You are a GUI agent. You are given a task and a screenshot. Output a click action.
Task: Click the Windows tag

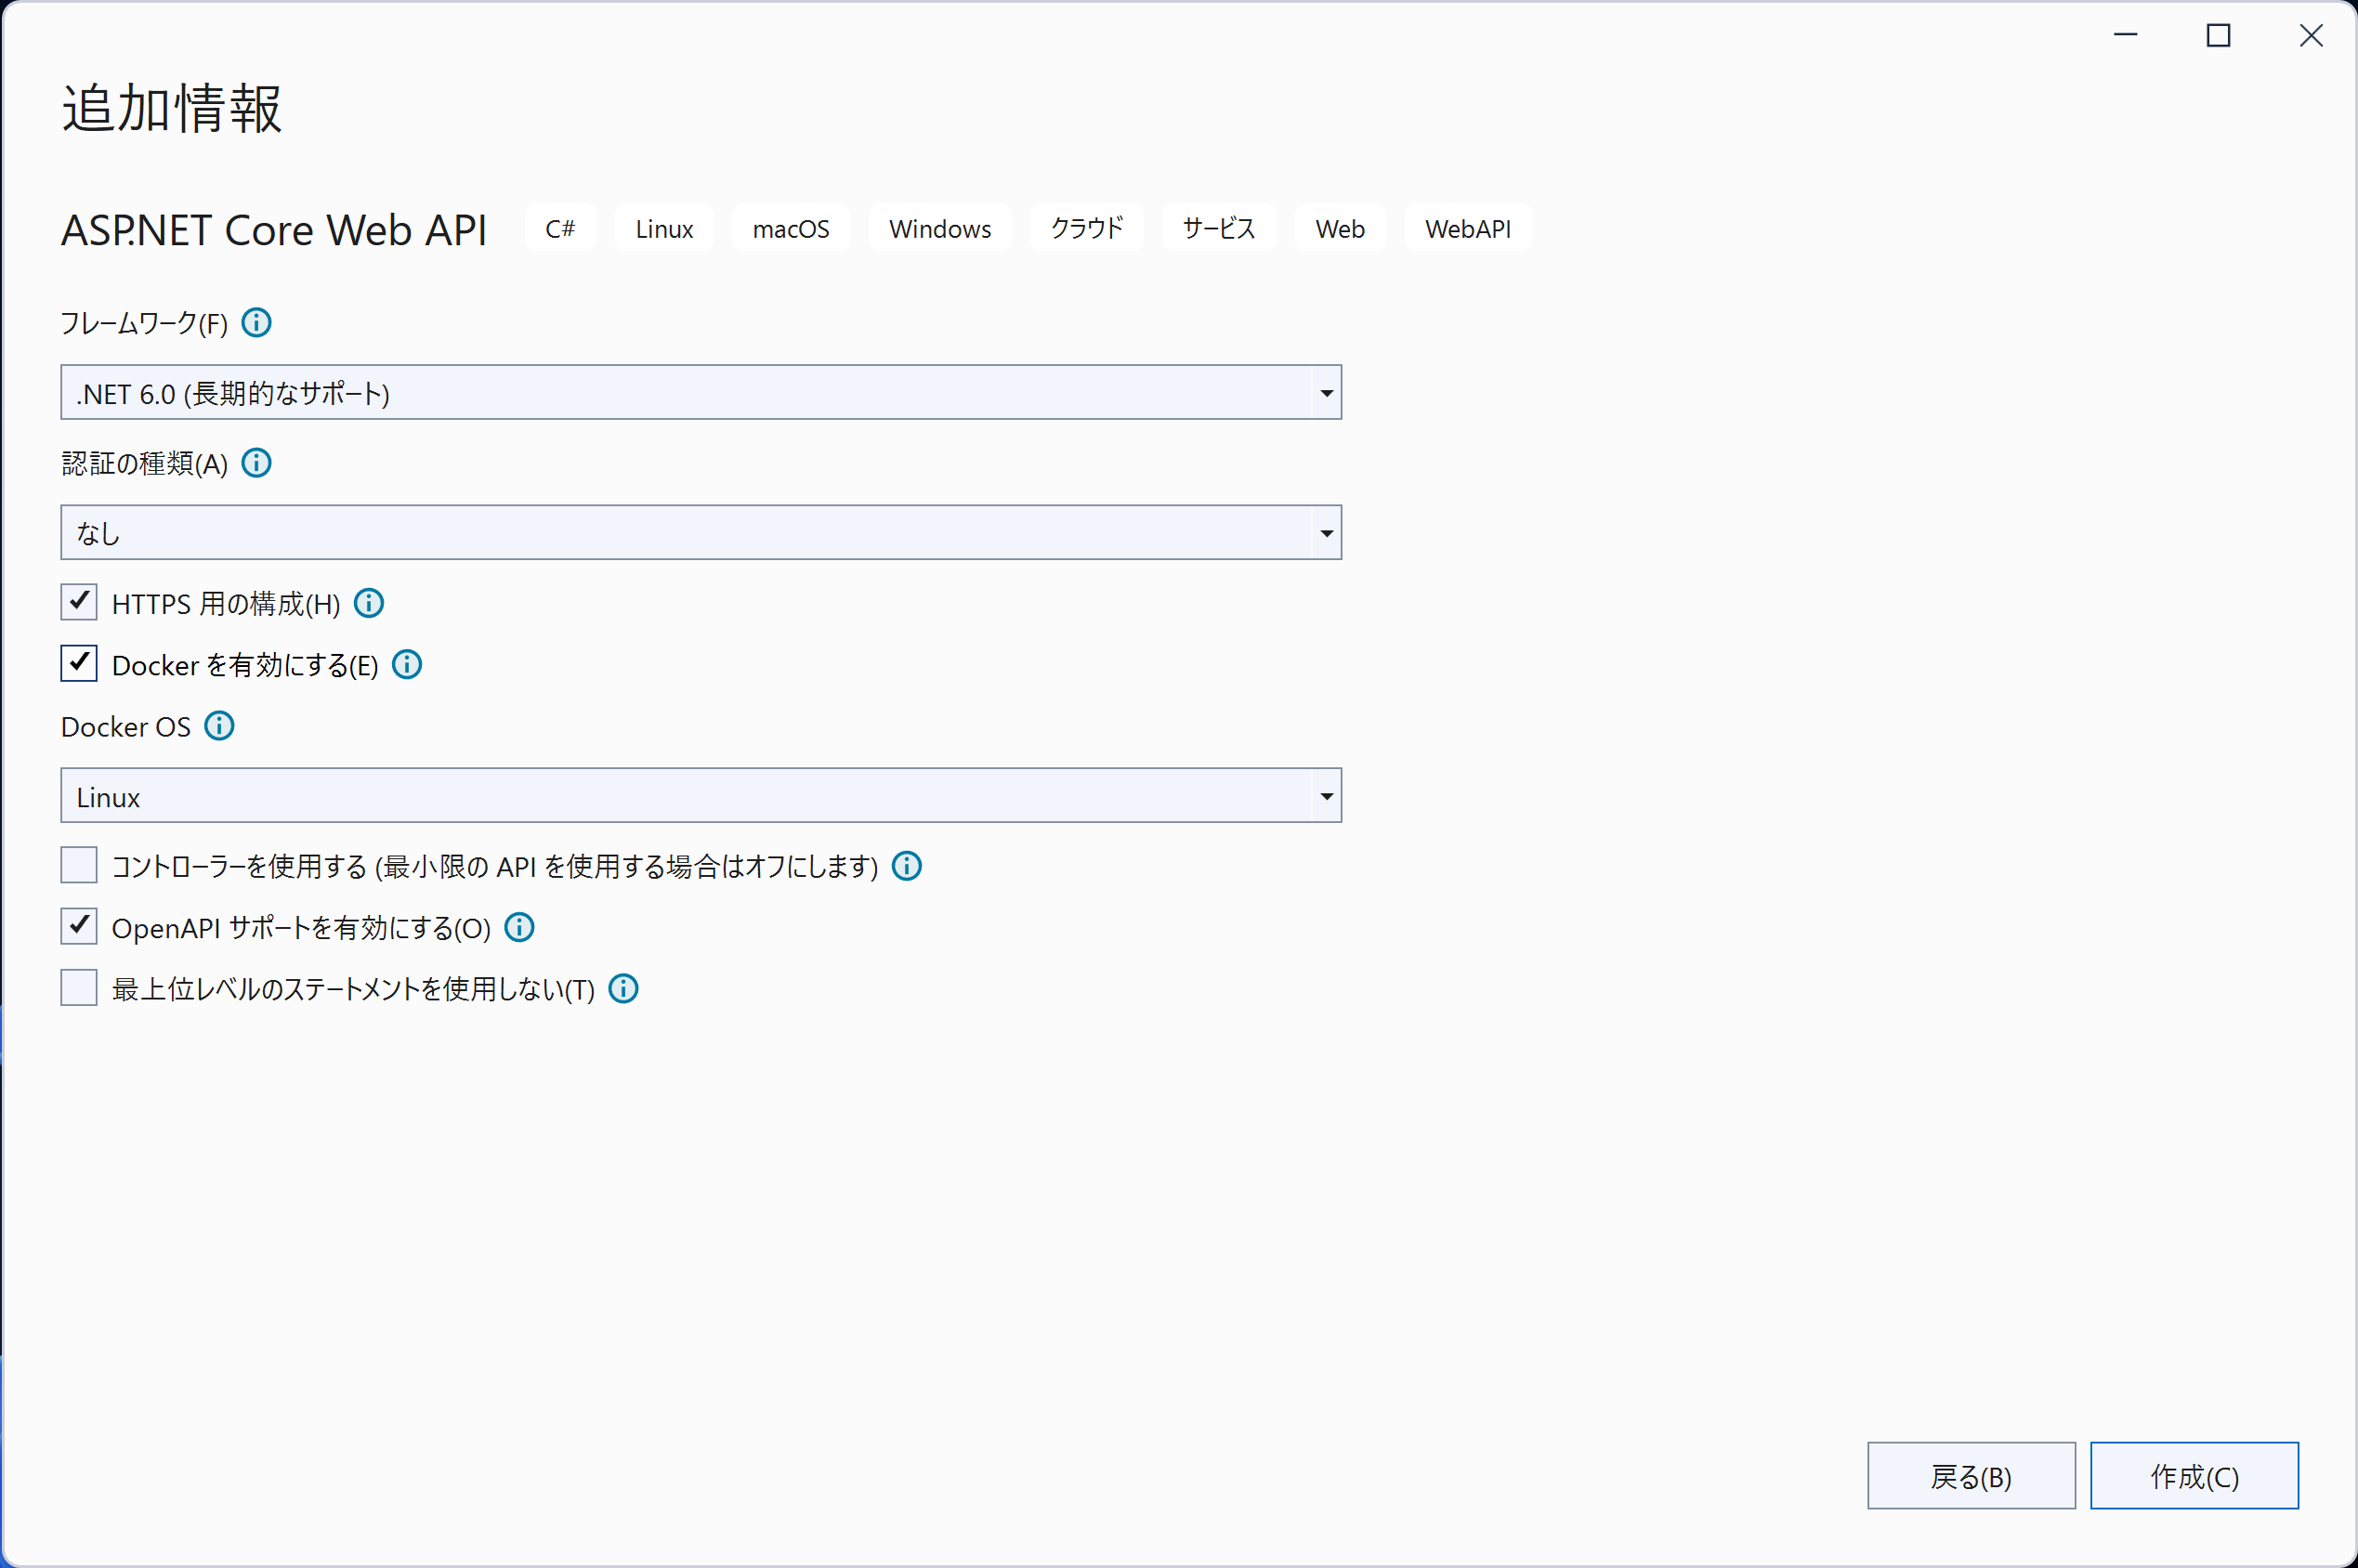[940, 229]
